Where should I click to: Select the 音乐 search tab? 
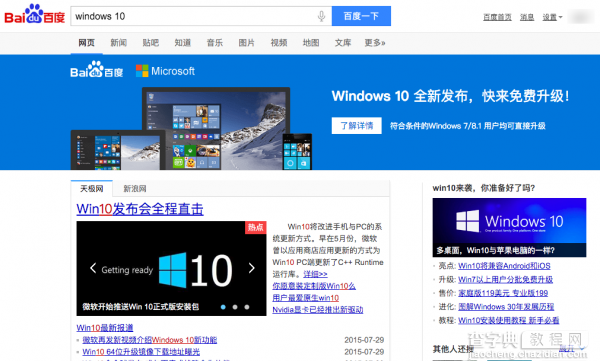[x=215, y=43]
